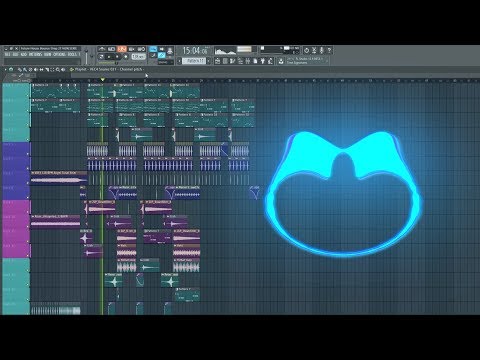Select previous pattern with left arrow

(x=179, y=61)
